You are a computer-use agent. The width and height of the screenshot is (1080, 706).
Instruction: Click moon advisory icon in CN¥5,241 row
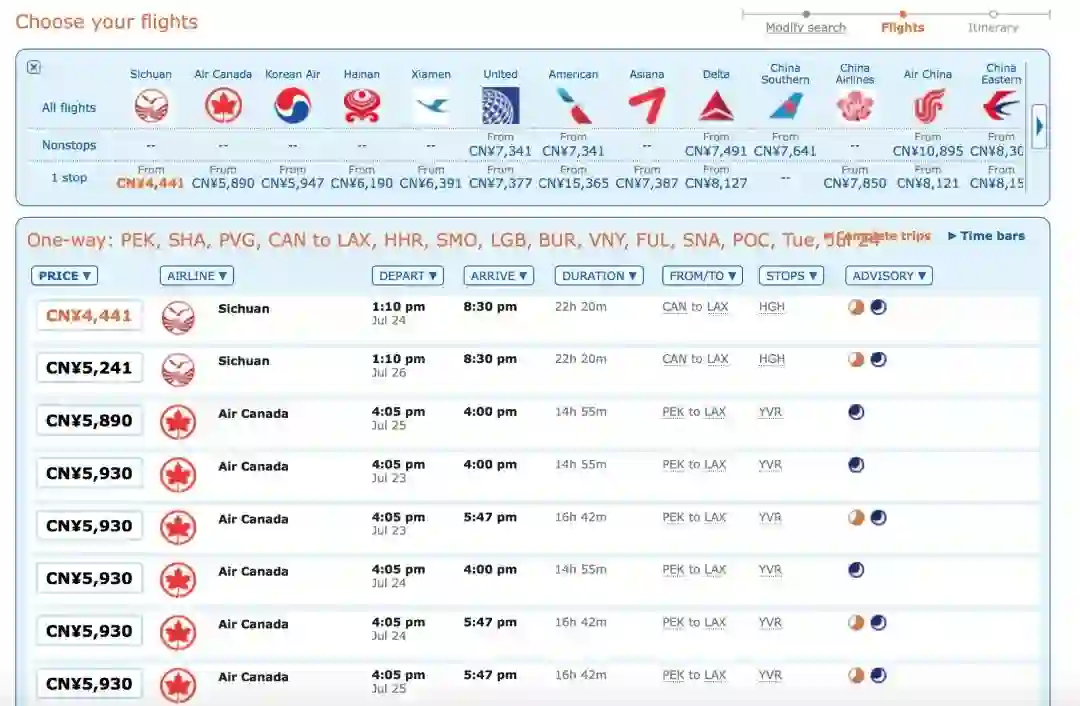pyautogui.click(x=878, y=360)
